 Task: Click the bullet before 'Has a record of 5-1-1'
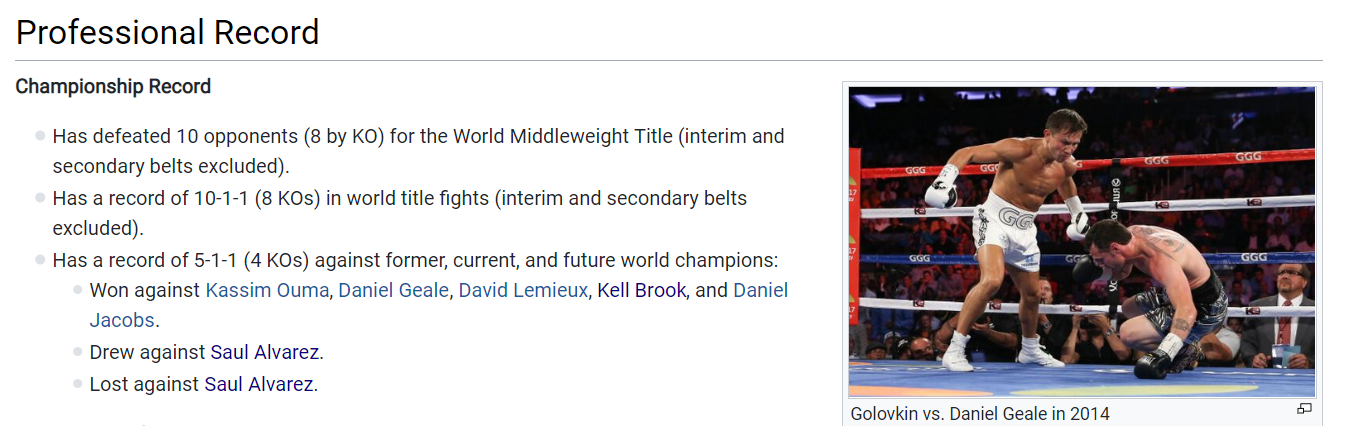40,260
